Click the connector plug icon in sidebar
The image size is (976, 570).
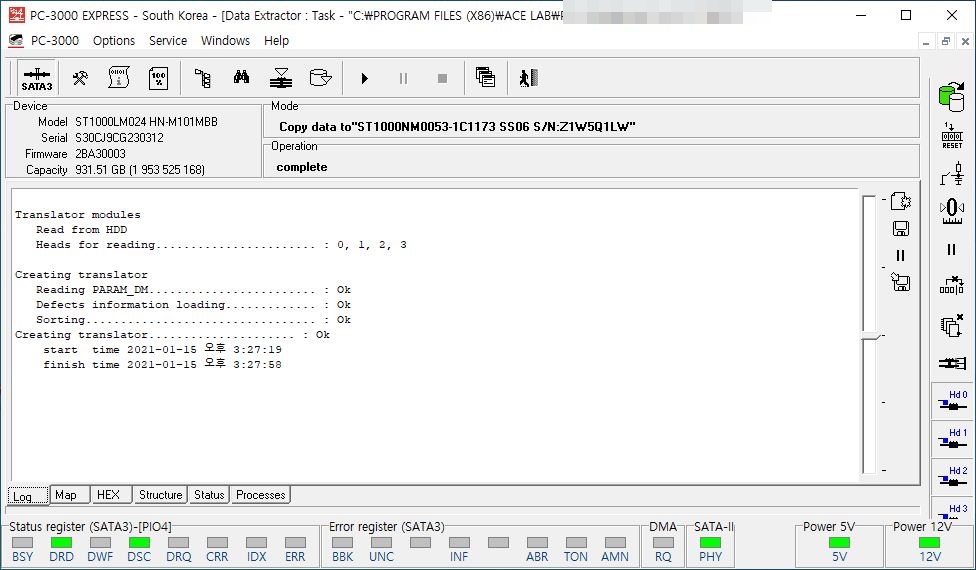coord(951,363)
